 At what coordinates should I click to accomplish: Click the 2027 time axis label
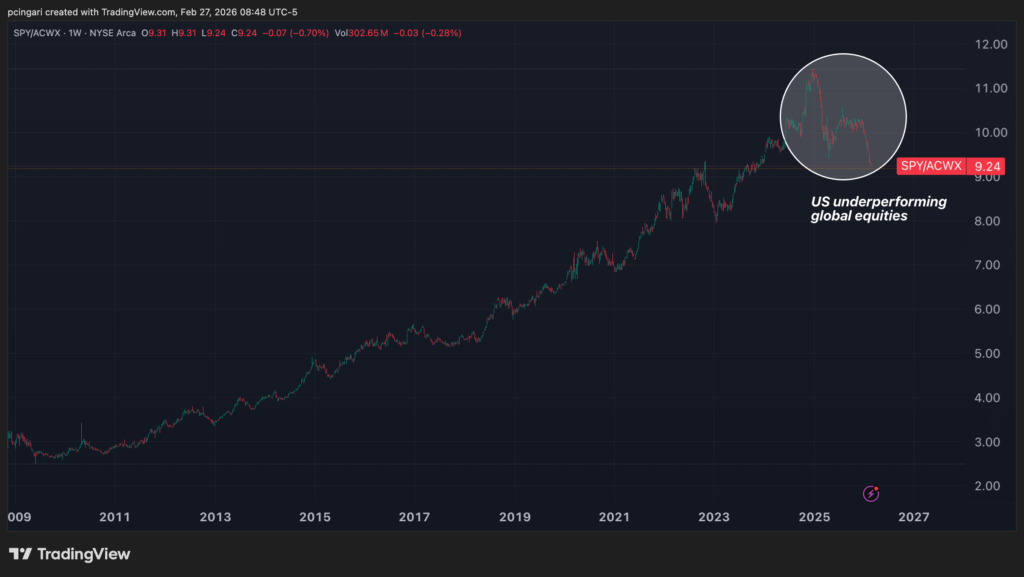pos(914,517)
